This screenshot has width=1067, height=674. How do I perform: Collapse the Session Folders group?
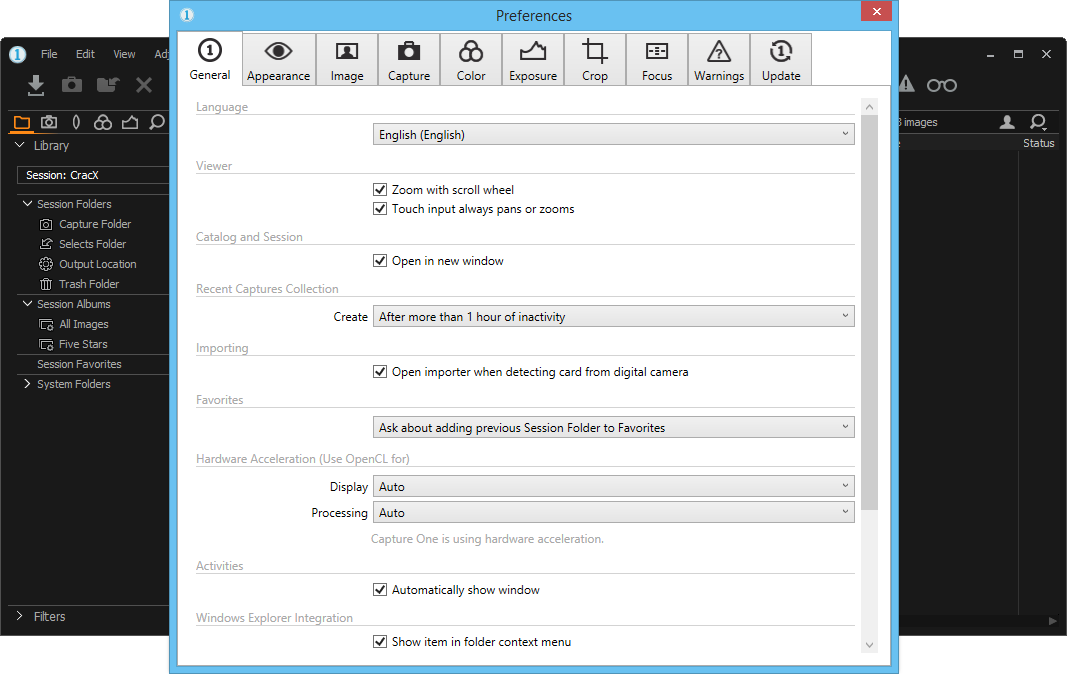pyautogui.click(x=27, y=204)
